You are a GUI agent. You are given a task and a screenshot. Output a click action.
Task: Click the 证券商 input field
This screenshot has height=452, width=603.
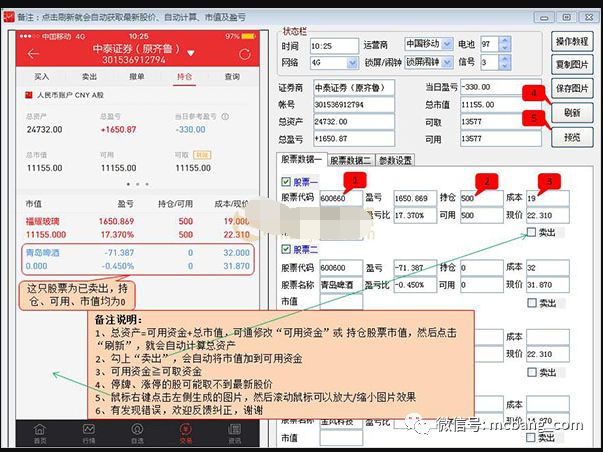[354, 88]
